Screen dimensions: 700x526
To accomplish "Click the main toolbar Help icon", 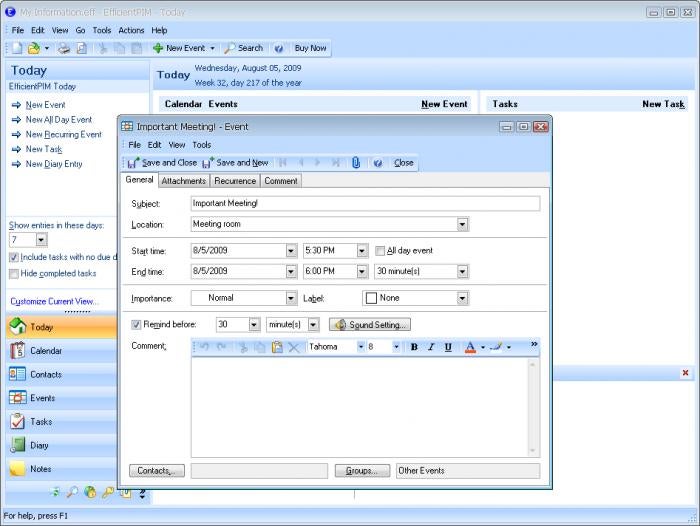I will click(x=279, y=48).
